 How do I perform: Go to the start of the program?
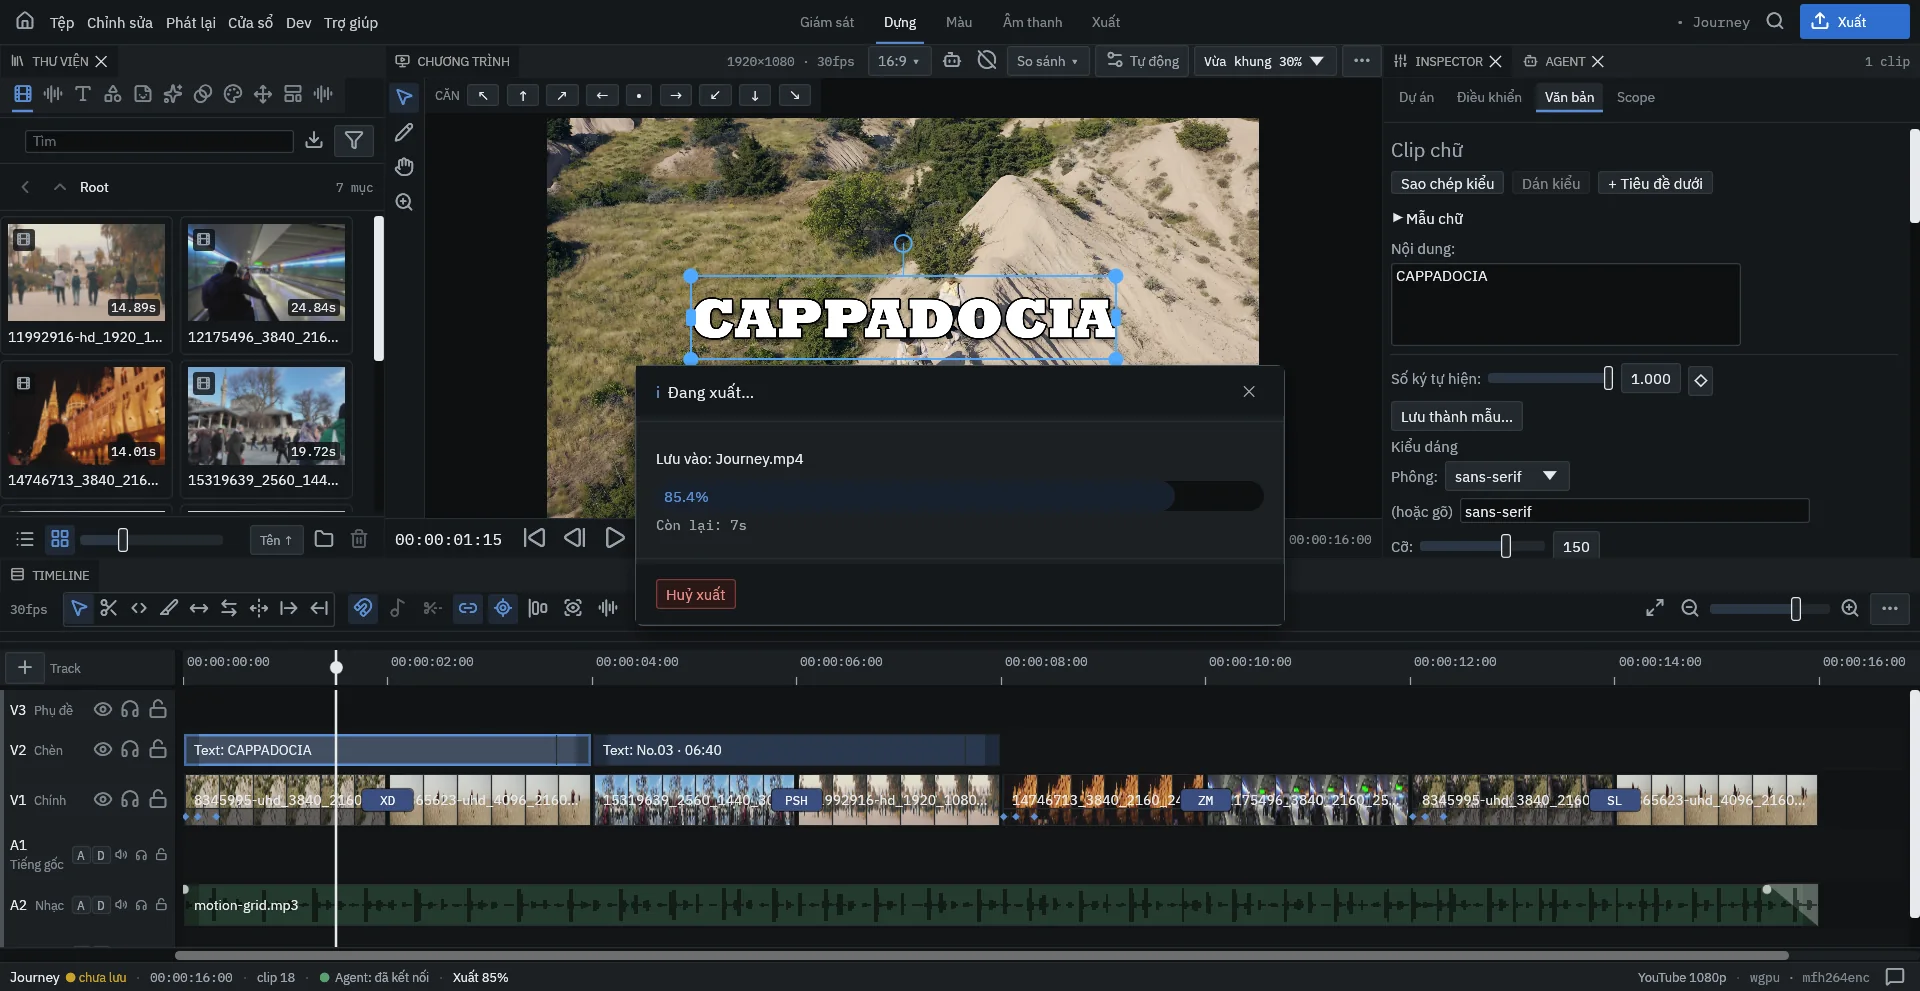(x=535, y=538)
